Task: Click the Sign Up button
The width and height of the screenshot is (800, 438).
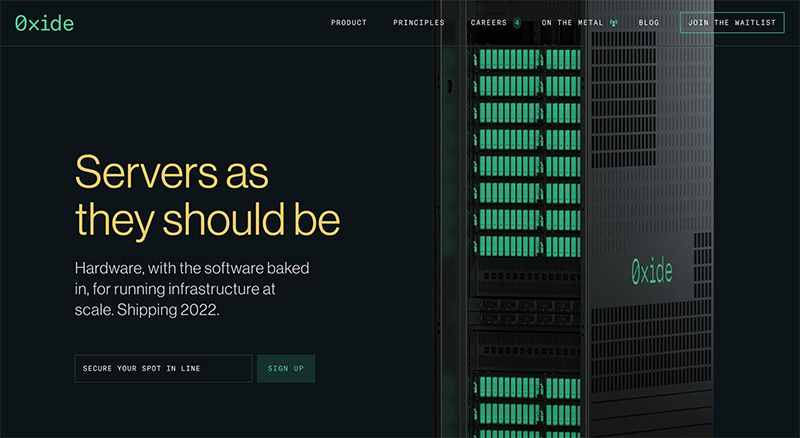Action: tap(286, 368)
